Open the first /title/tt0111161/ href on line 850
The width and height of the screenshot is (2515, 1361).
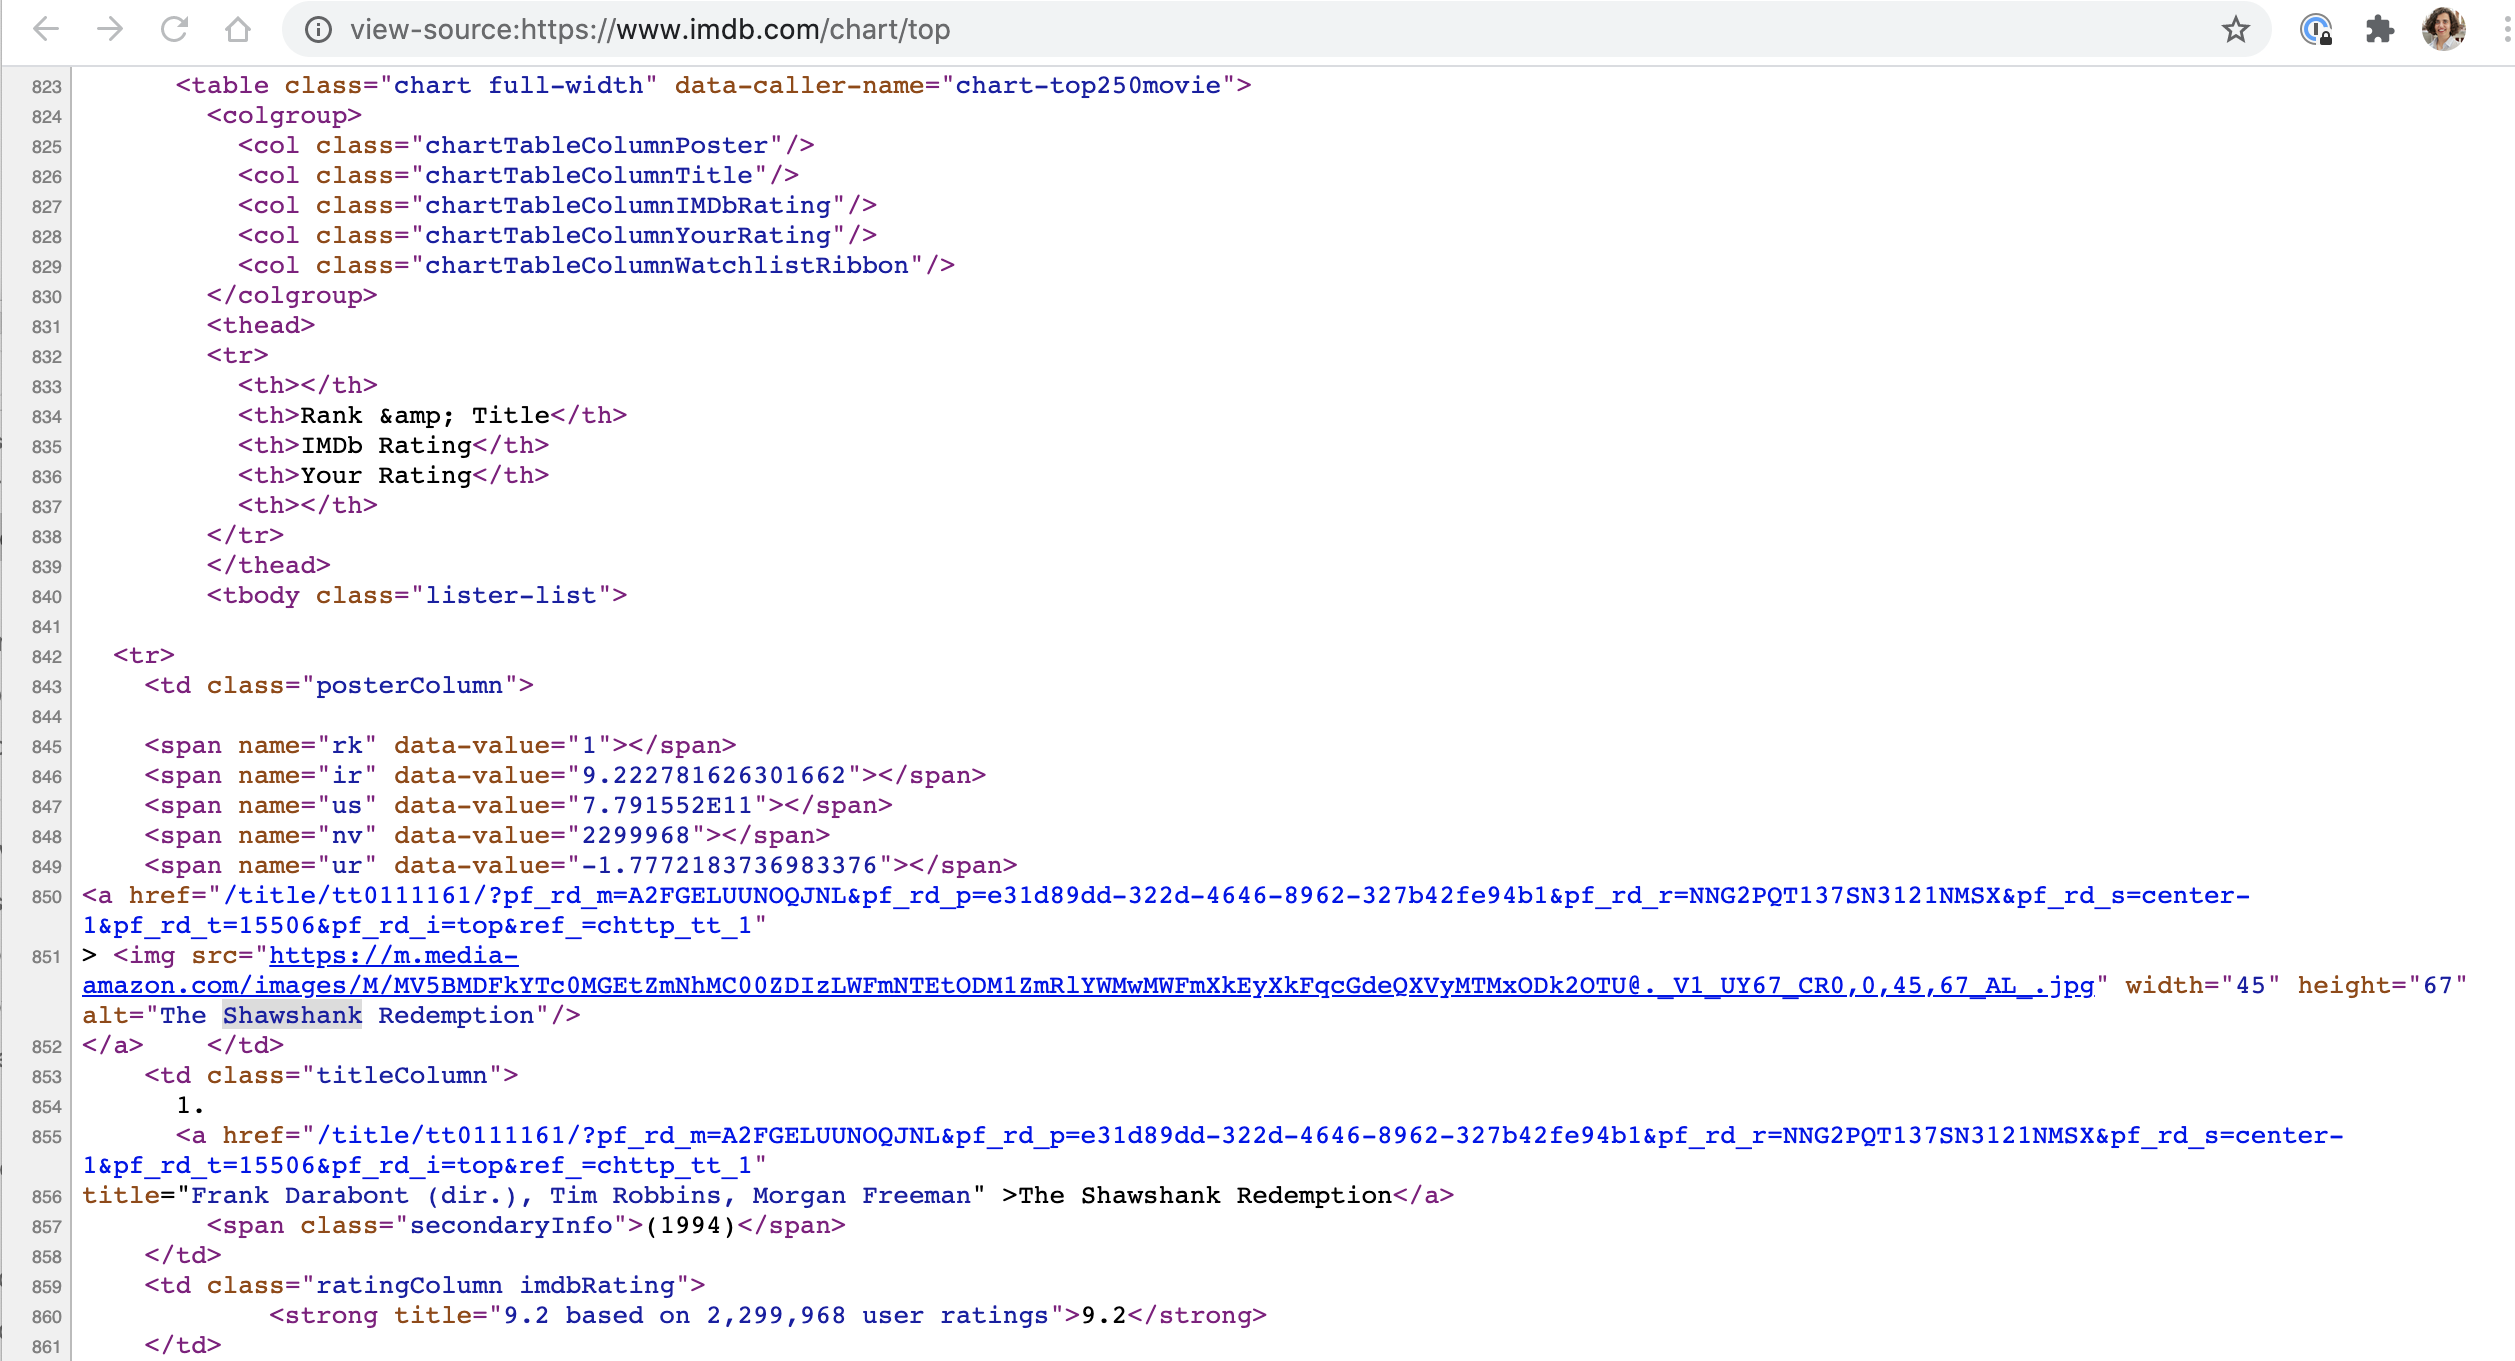tap(1166, 911)
